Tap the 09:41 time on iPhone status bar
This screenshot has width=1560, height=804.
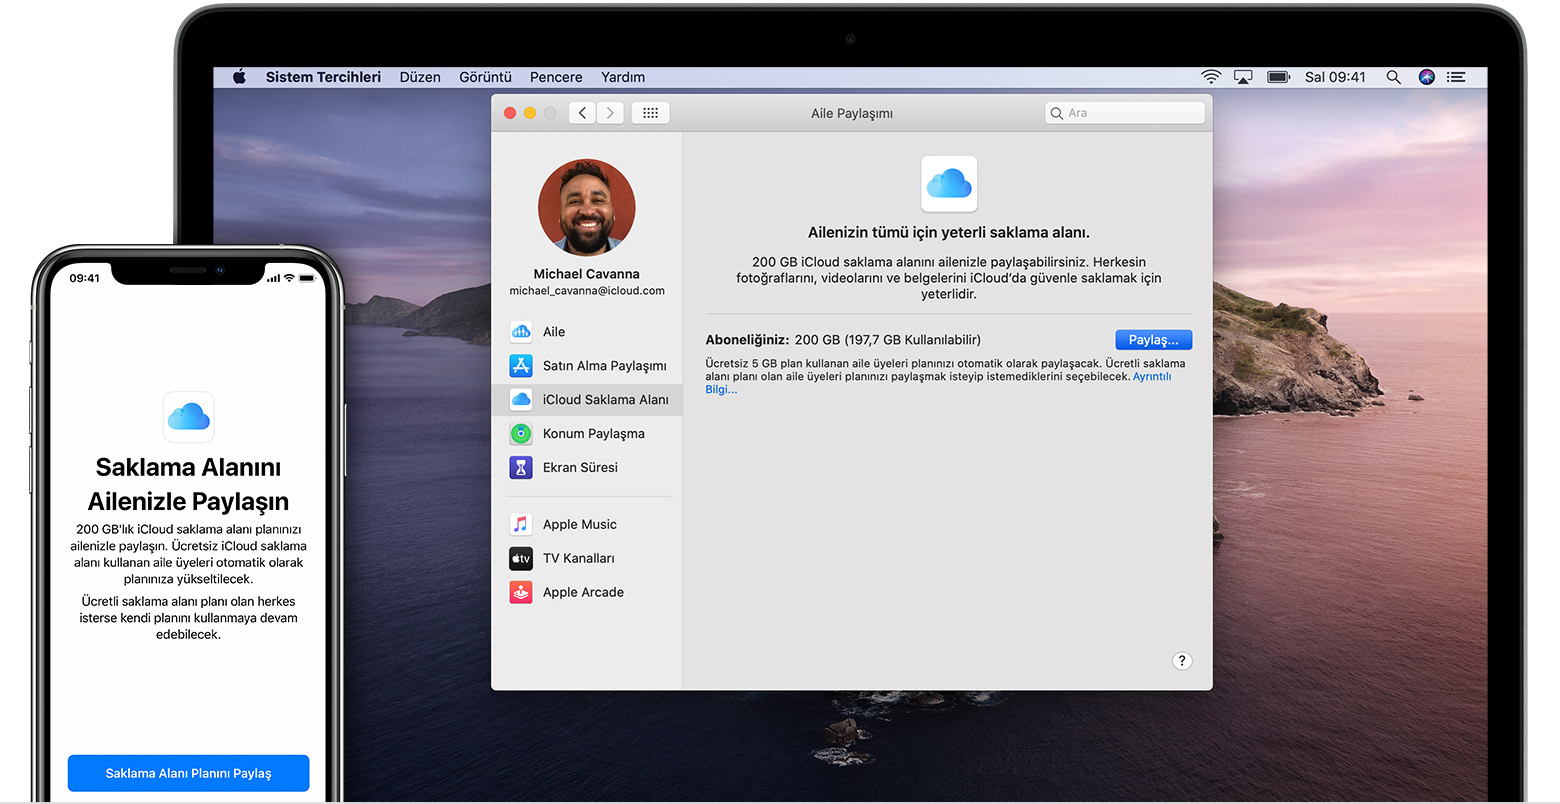(85, 278)
